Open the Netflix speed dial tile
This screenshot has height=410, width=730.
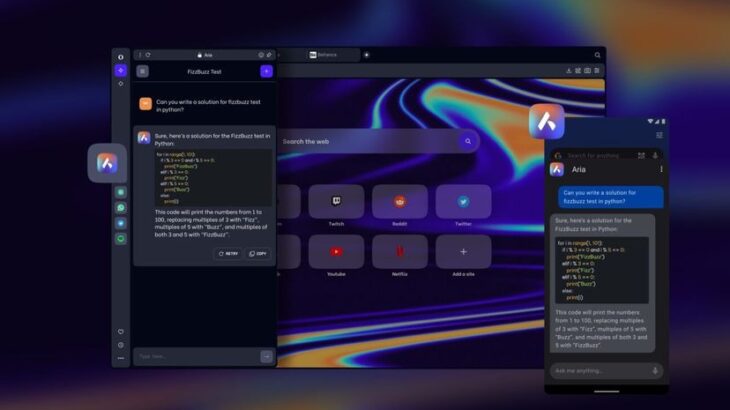(x=400, y=254)
